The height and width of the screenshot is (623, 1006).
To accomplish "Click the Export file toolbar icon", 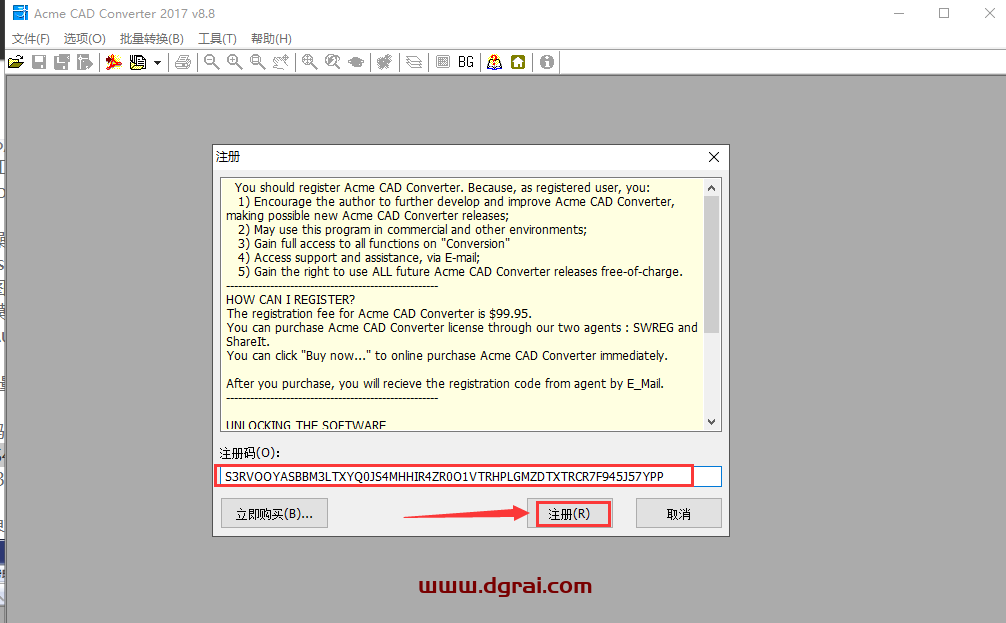I will 85,62.
